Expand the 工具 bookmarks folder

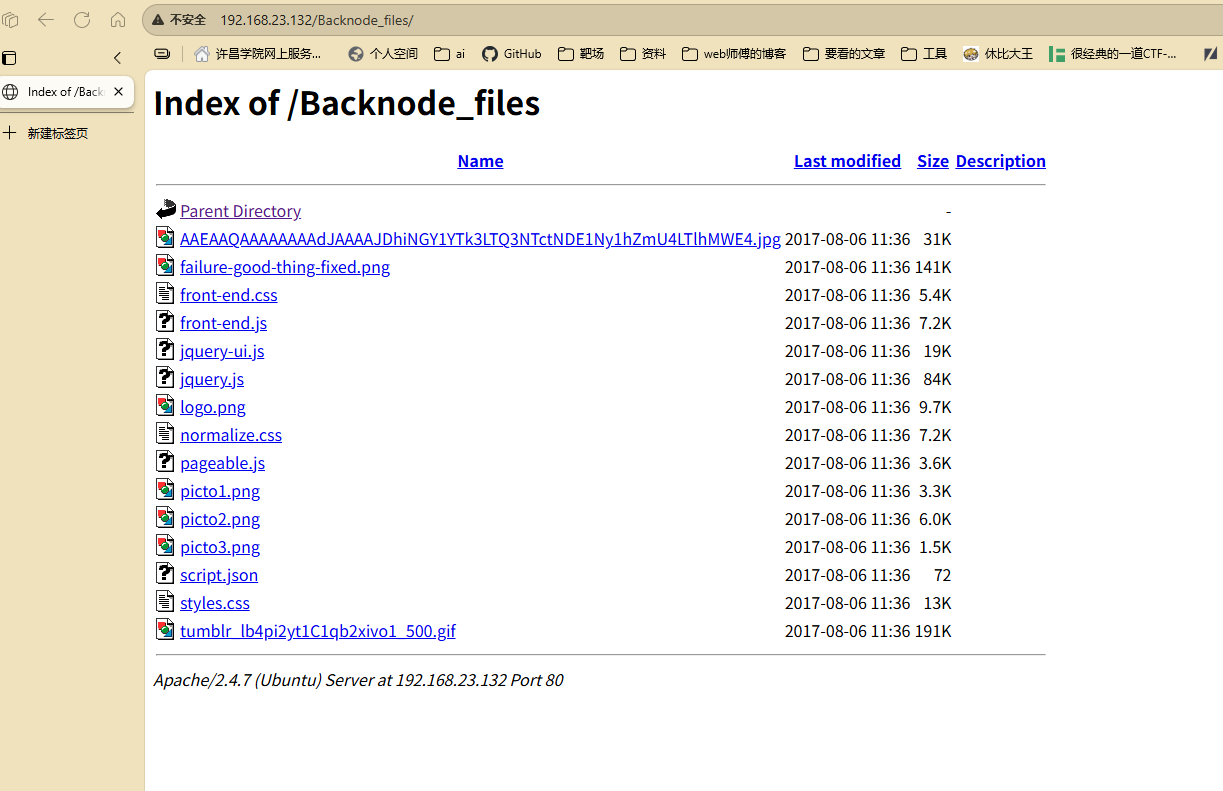click(924, 54)
